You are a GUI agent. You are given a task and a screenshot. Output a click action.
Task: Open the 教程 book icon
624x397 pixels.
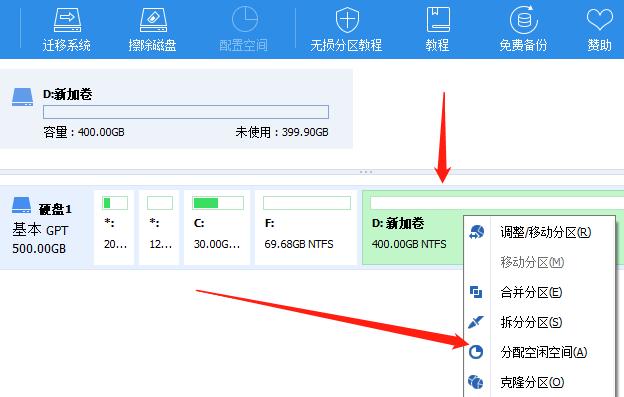[x=438, y=19]
